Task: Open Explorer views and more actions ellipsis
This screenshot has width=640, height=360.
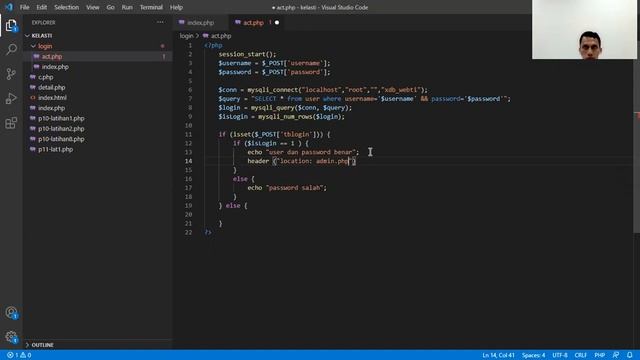Action: pos(160,22)
